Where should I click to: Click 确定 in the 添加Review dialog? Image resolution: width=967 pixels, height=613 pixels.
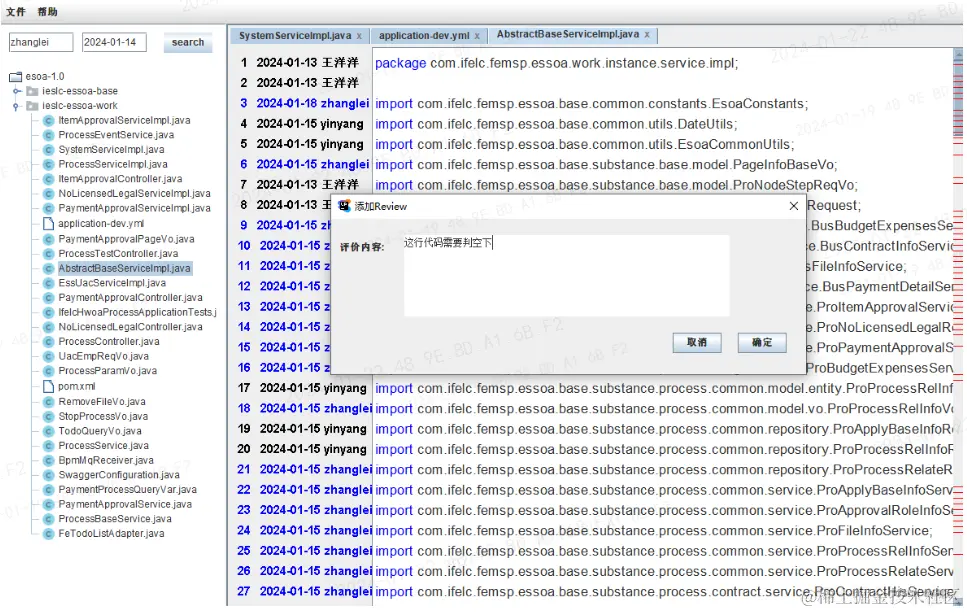coord(762,343)
